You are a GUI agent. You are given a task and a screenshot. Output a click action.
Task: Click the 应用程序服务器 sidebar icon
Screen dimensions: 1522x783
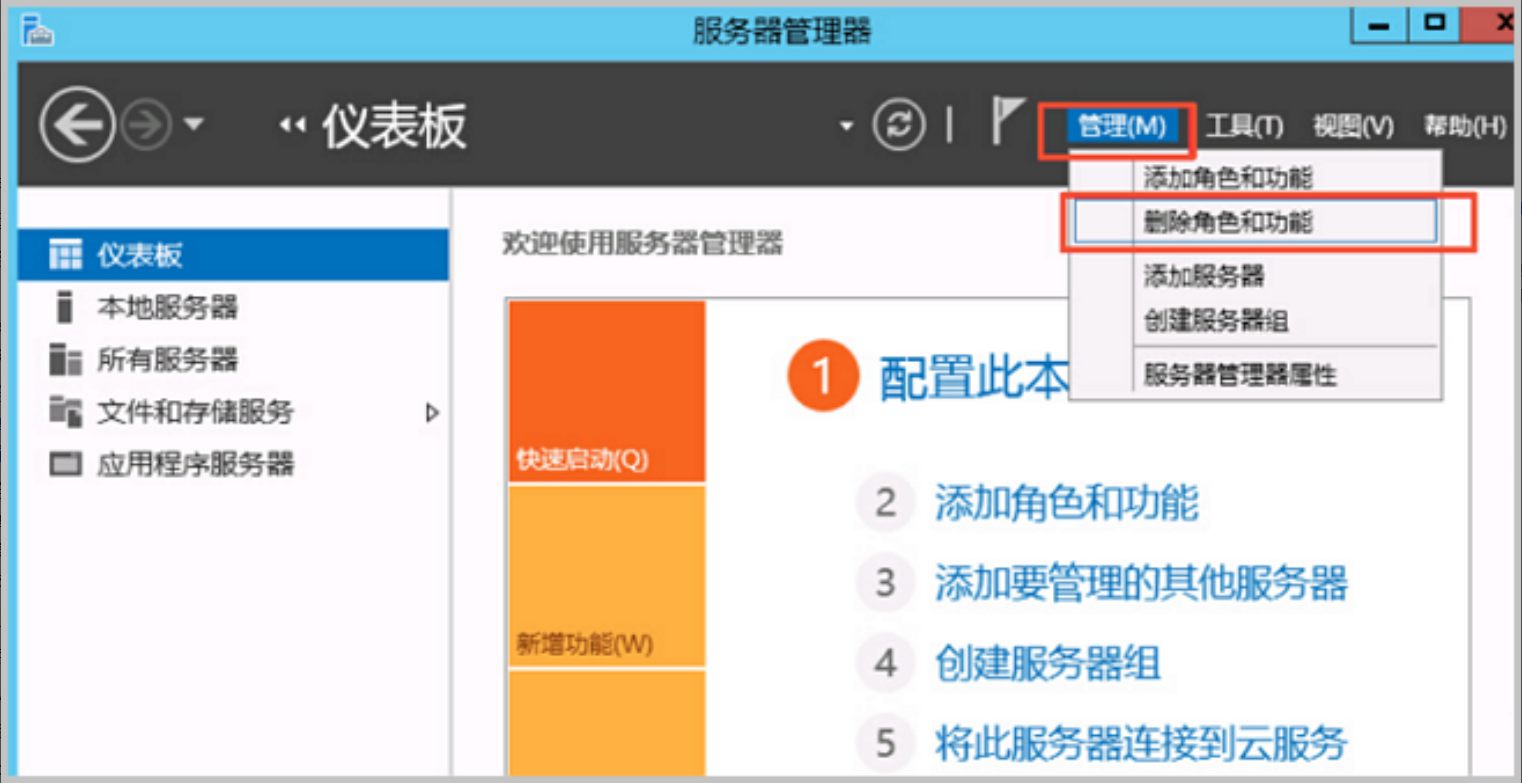click(x=65, y=464)
